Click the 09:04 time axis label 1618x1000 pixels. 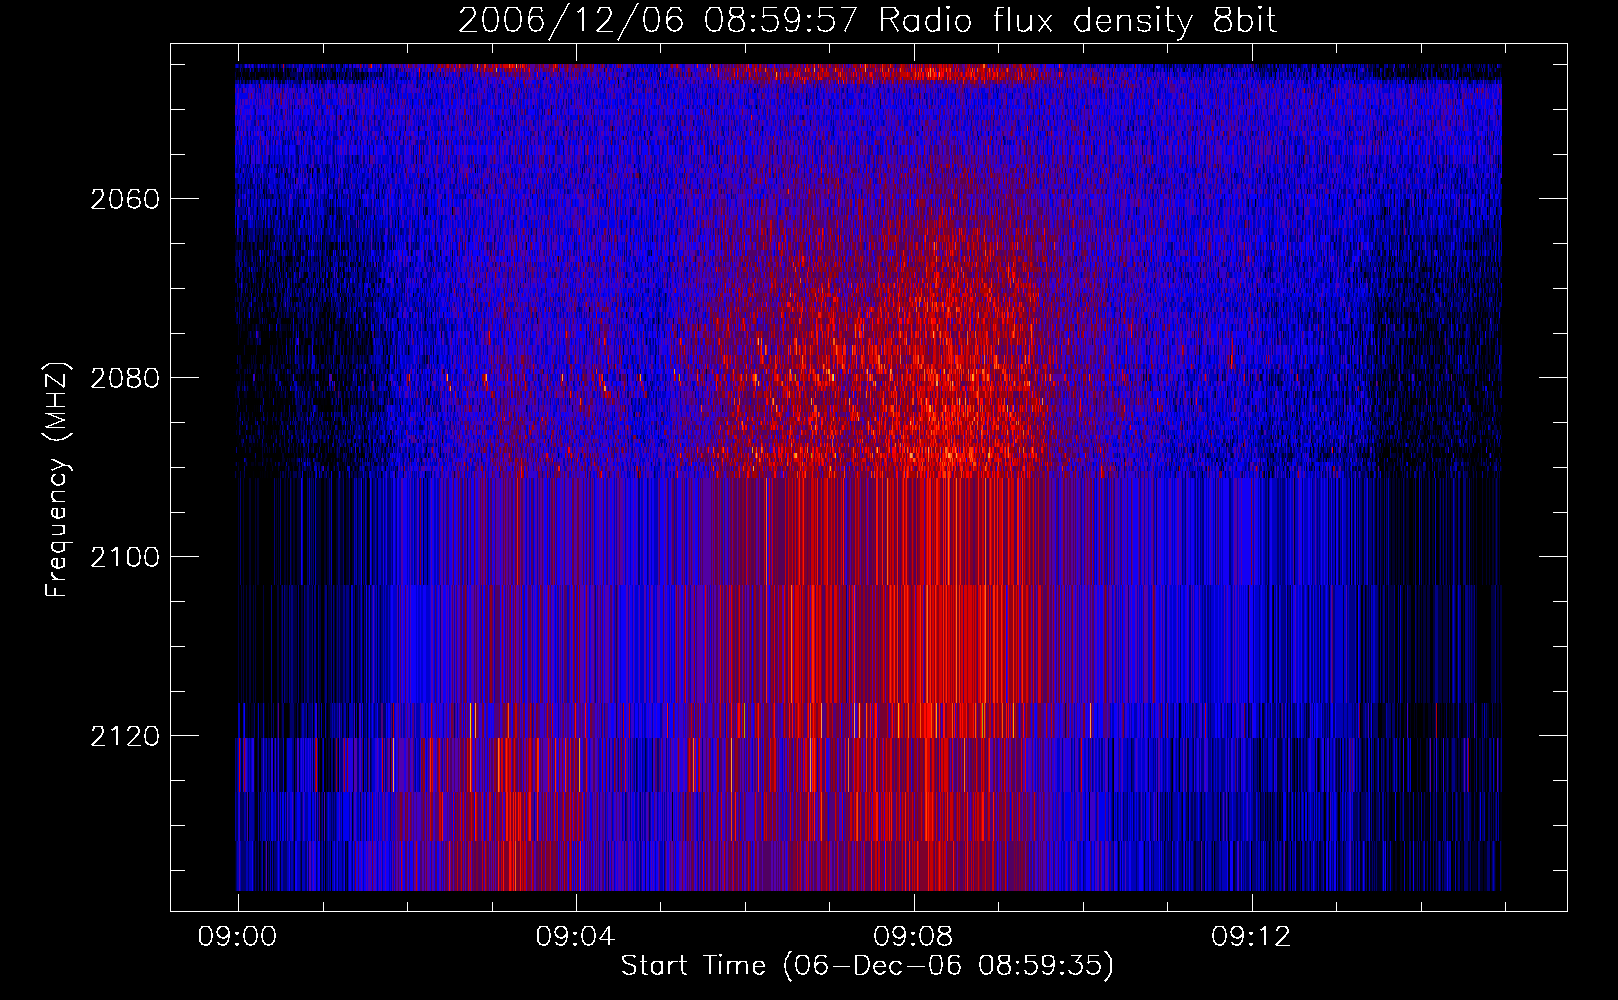(x=575, y=937)
